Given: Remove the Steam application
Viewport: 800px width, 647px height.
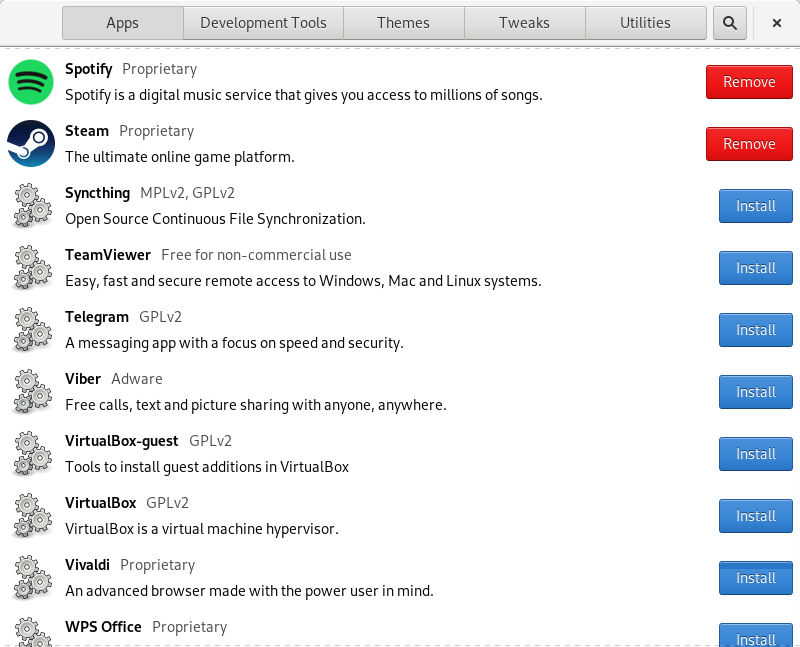Looking at the screenshot, I should click(749, 144).
